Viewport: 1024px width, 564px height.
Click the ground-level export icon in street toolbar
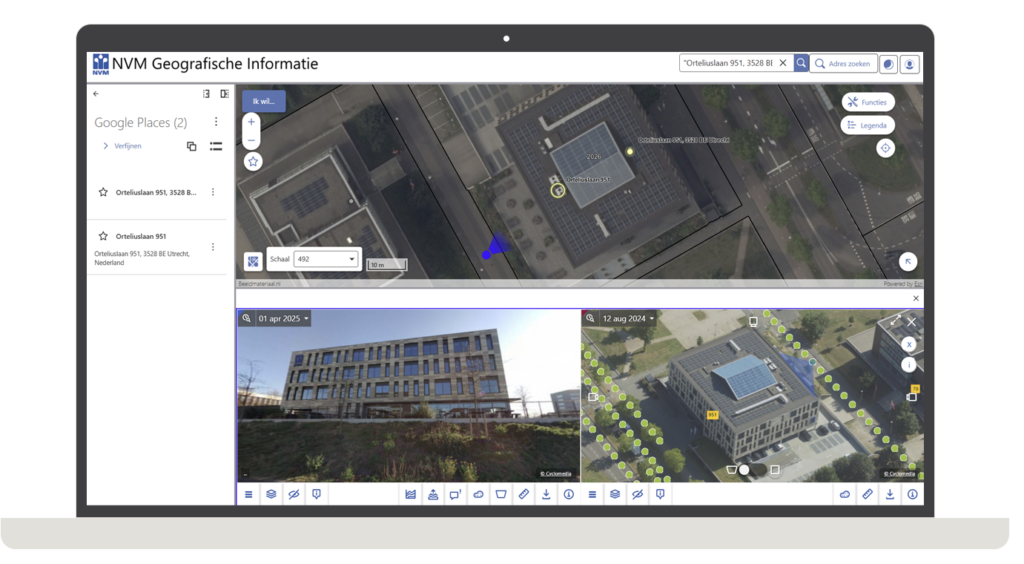pos(433,495)
